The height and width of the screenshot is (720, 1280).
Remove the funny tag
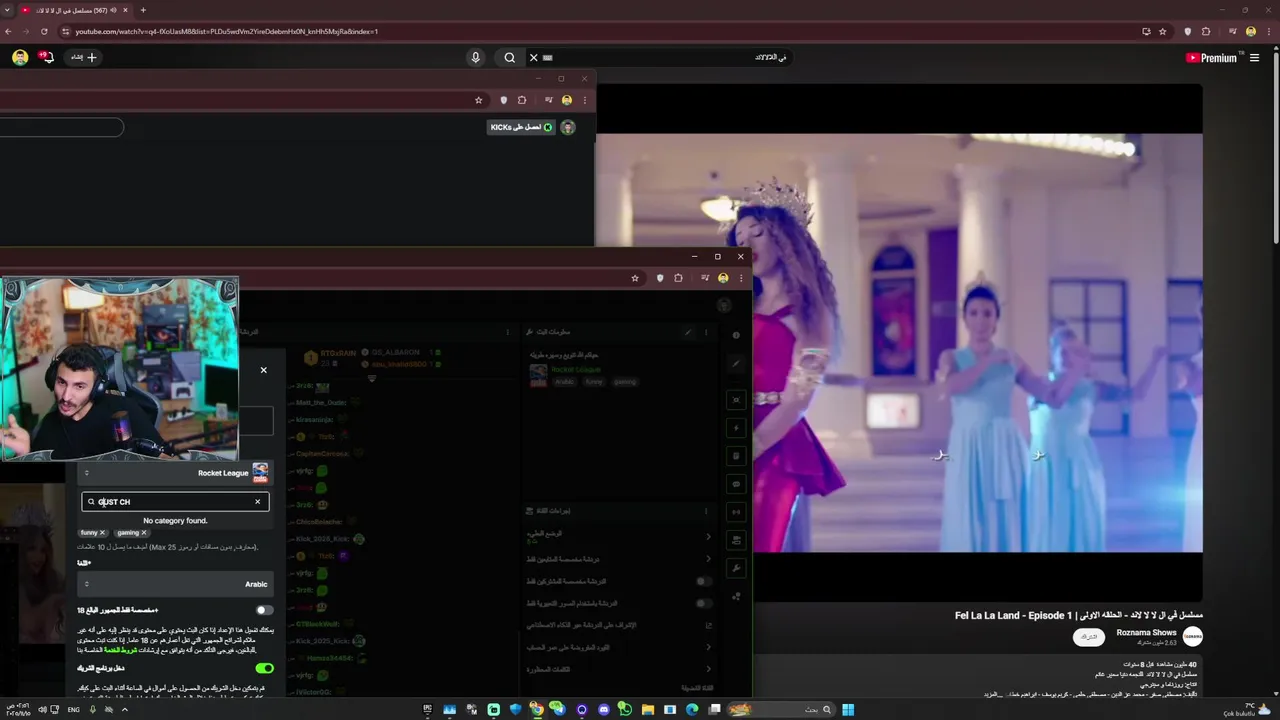102,533
